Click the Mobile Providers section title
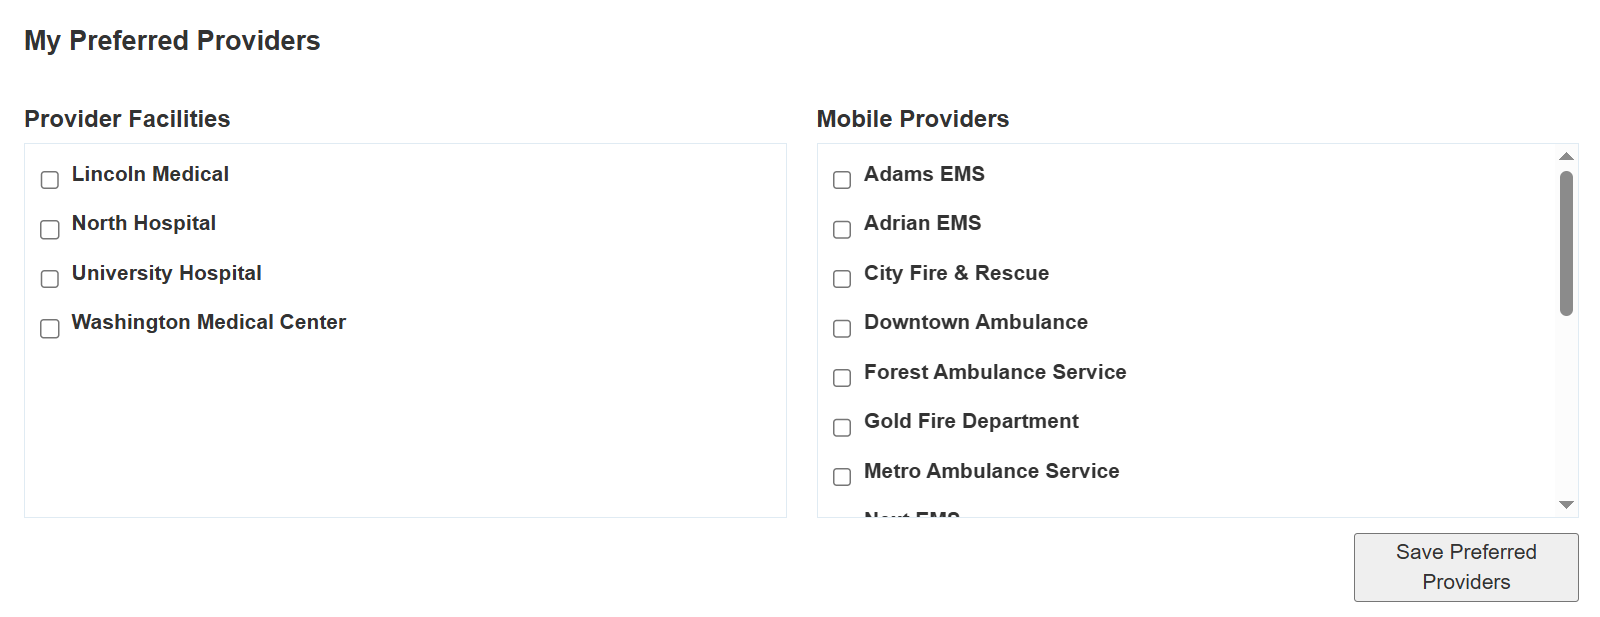Screen dimensions: 1600x617 [913, 119]
